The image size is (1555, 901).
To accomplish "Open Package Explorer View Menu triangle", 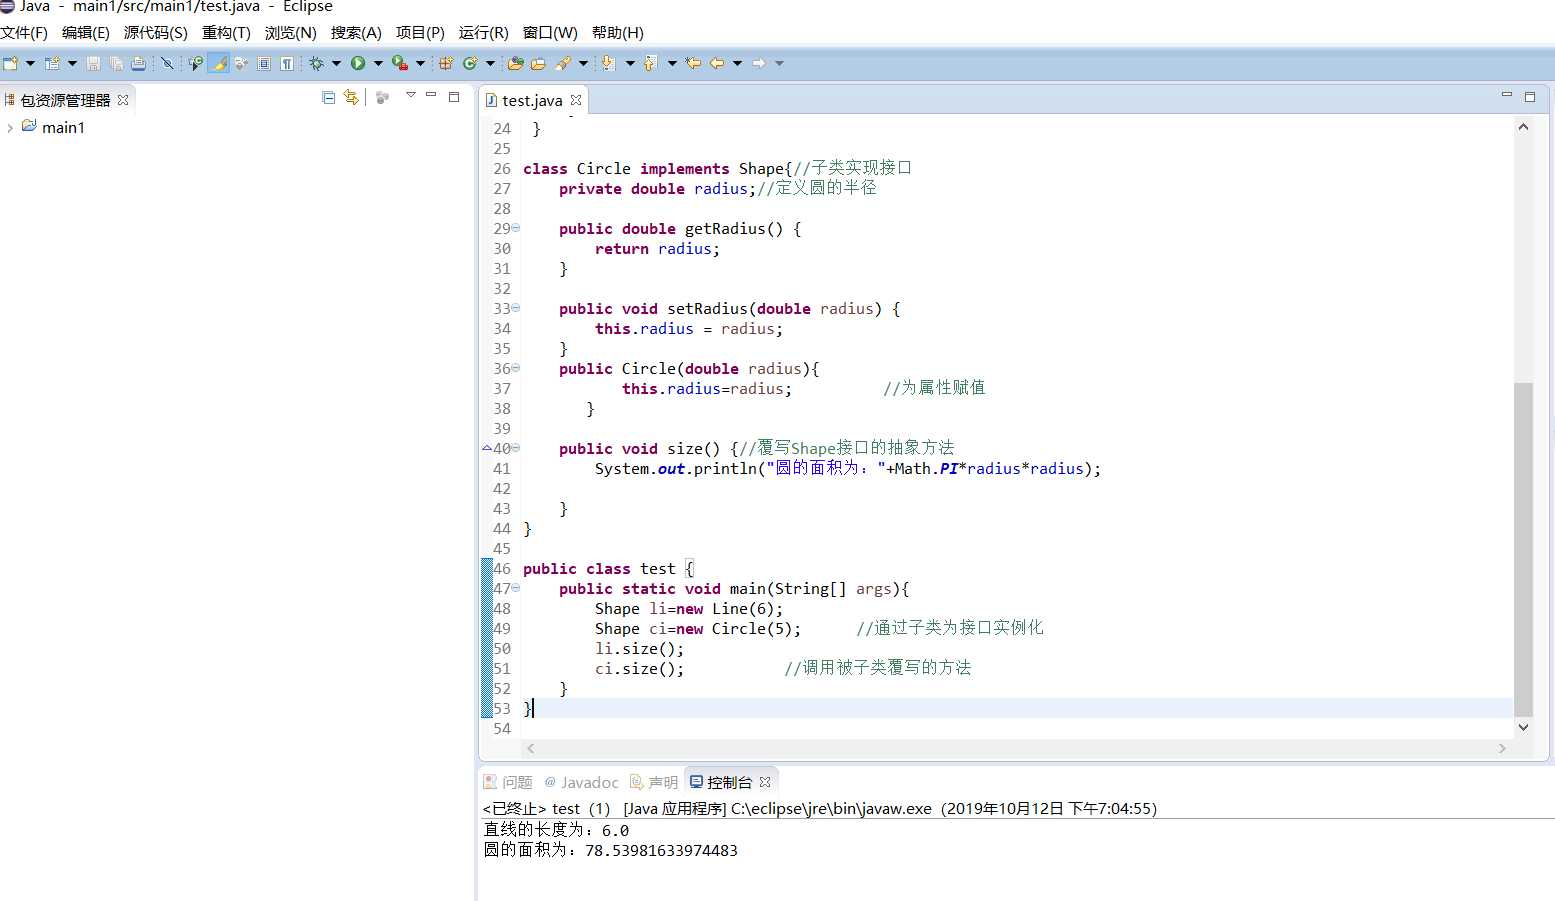I will (410, 96).
